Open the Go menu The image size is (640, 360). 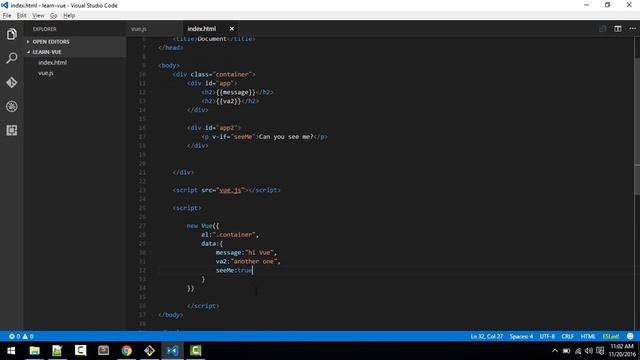[x=53, y=16]
